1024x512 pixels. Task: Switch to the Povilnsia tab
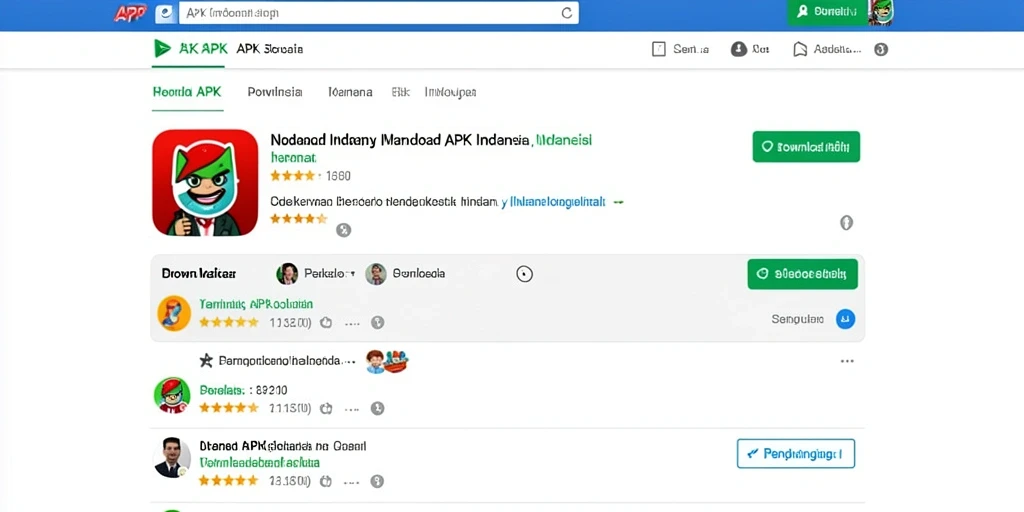[275, 92]
